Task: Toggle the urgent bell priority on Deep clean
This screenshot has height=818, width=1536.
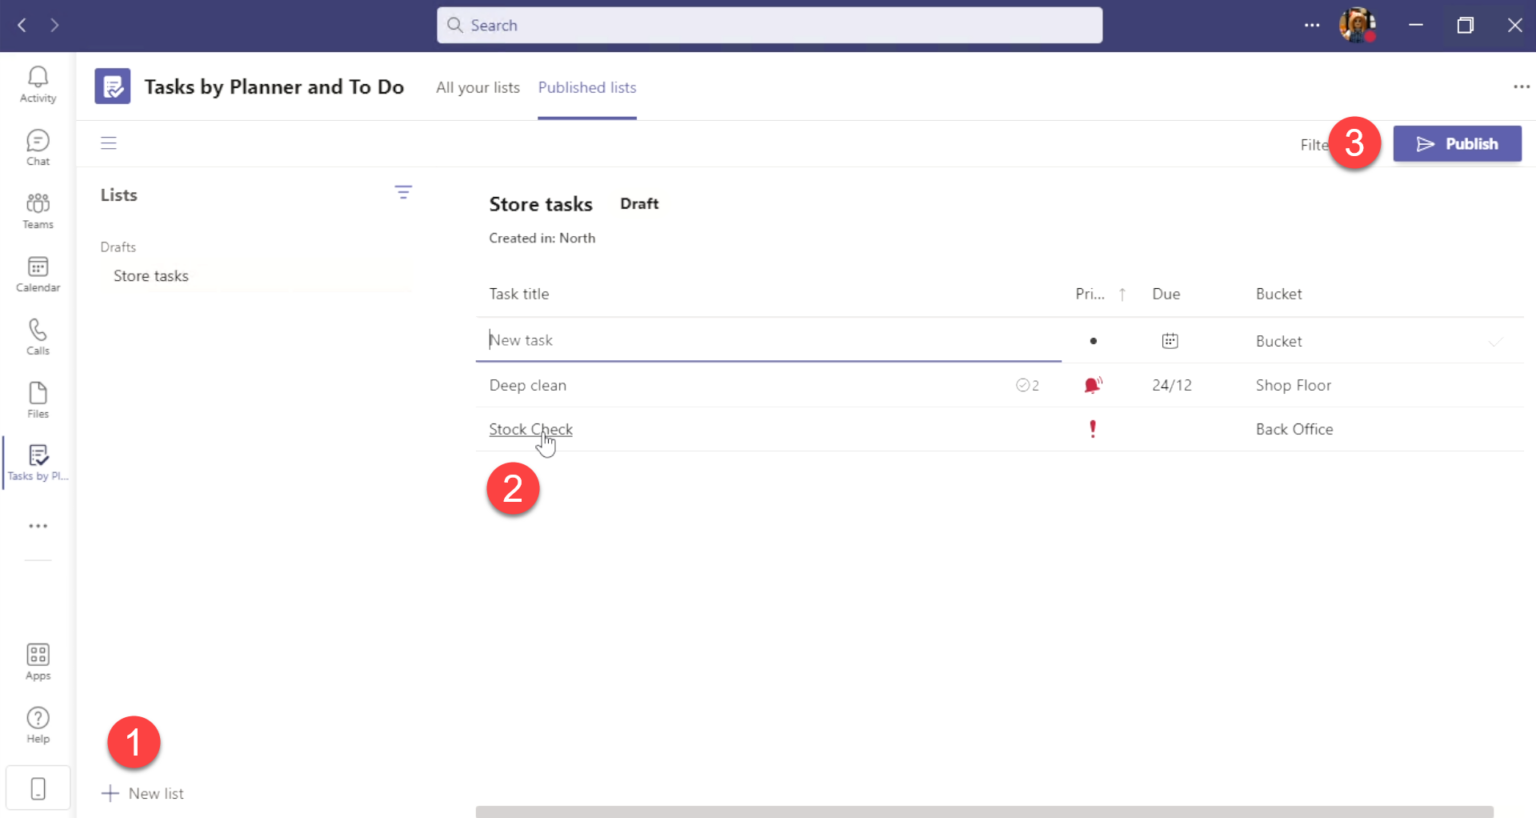Action: tap(1092, 385)
